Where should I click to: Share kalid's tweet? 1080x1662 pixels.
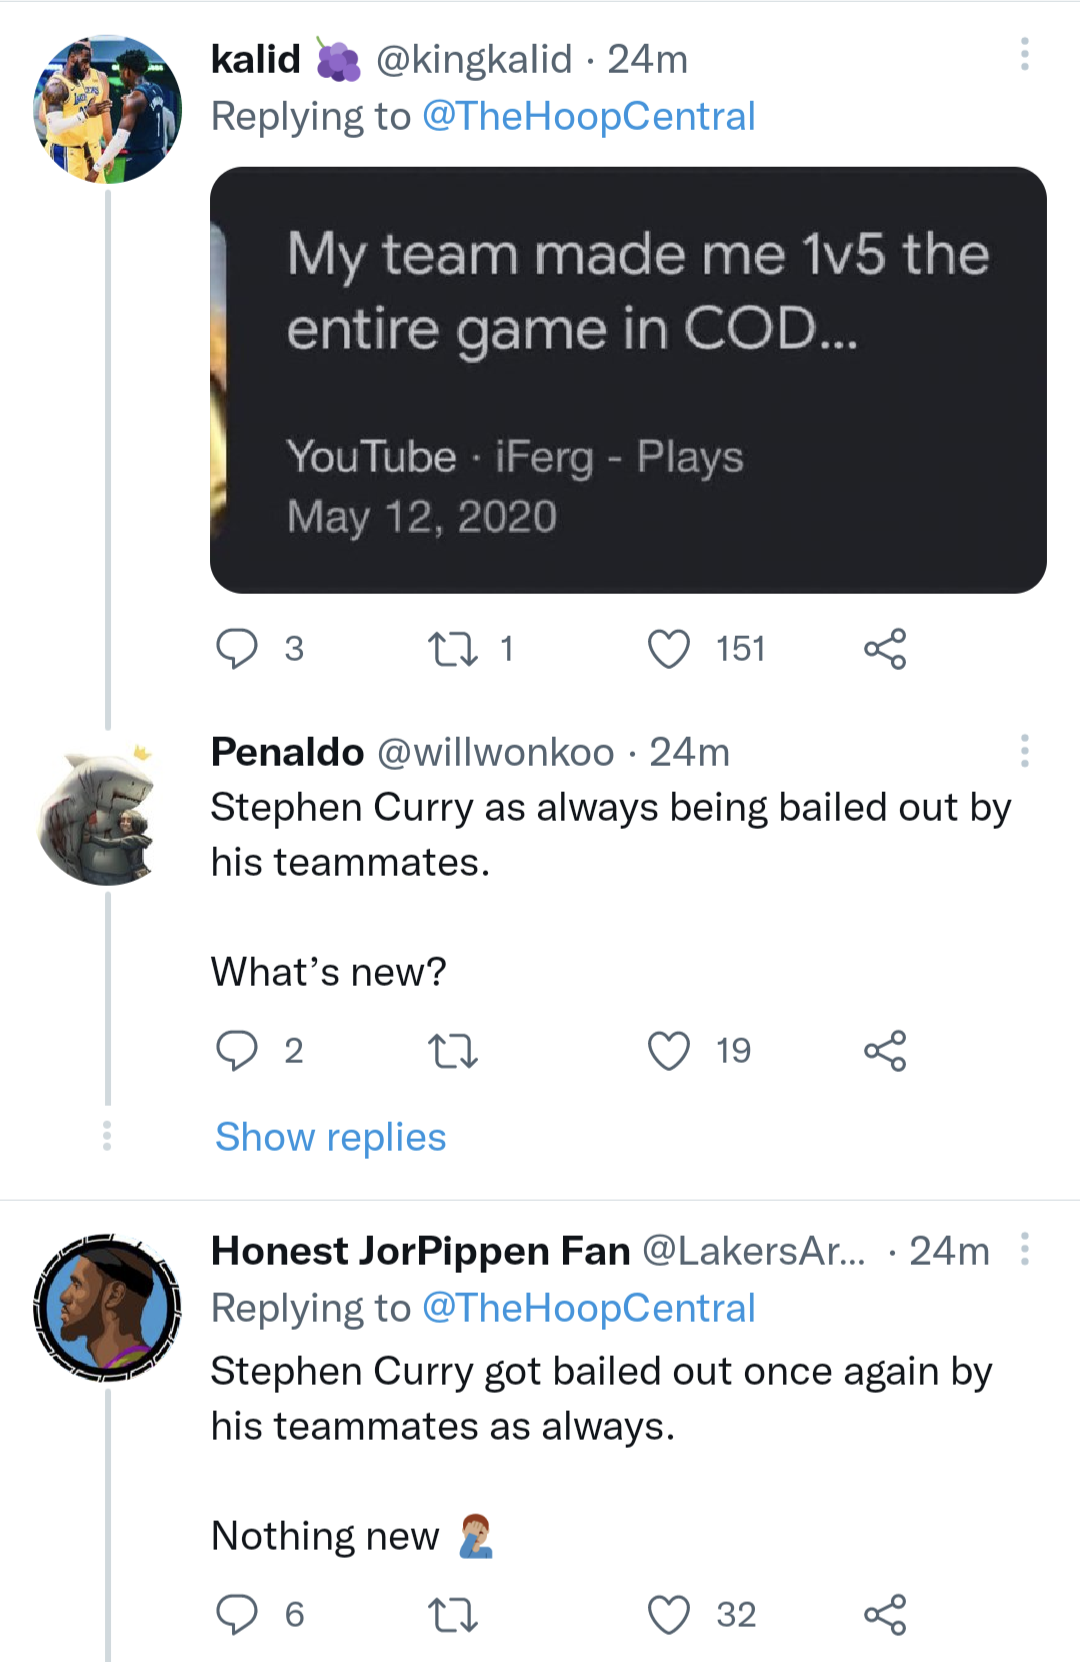(885, 649)
